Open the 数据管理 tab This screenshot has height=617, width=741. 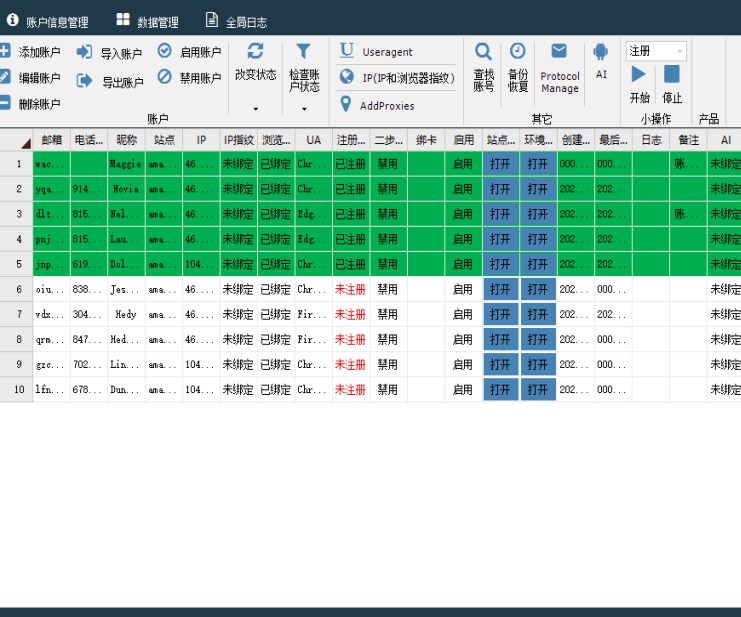coord(147,21)
